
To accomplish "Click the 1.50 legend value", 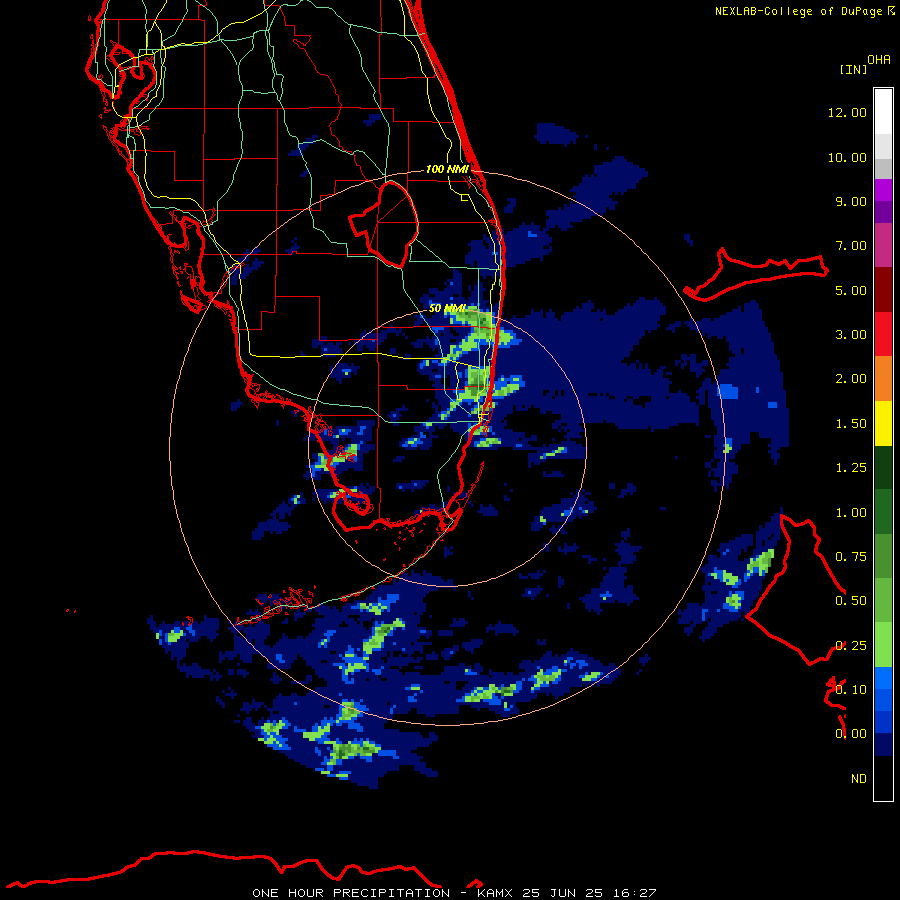I will coord(851,424).
